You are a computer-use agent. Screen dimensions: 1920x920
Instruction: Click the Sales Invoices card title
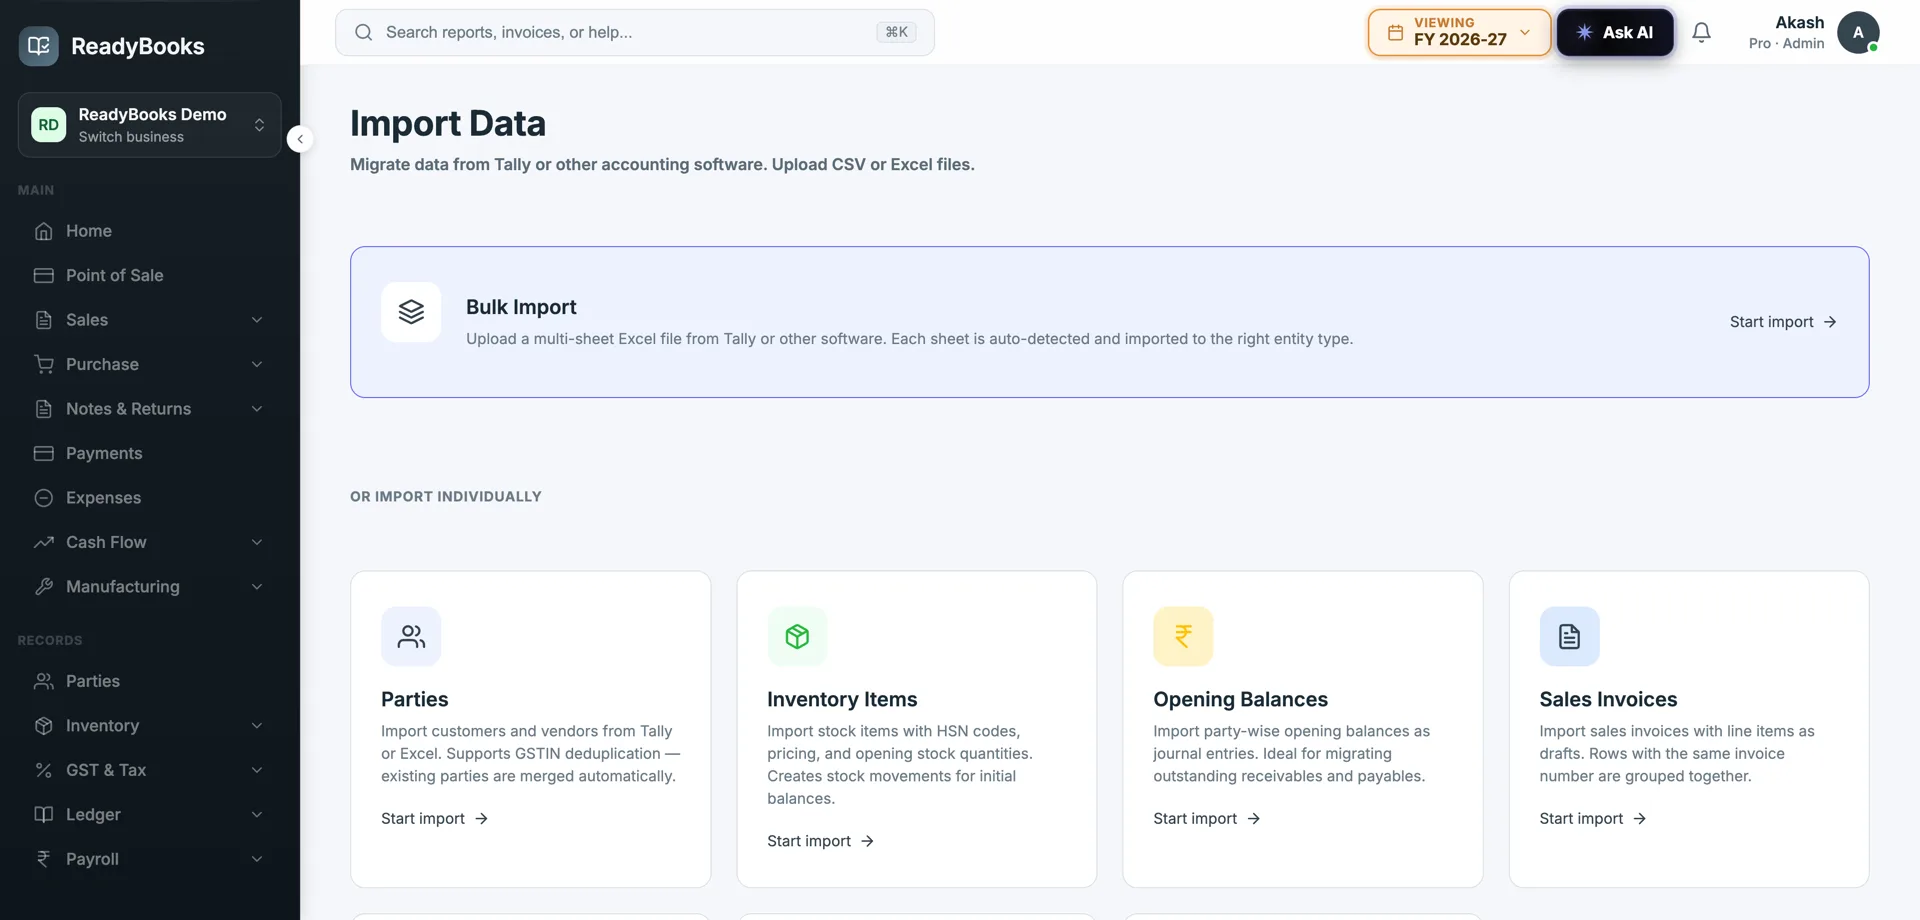[1608, 699]
